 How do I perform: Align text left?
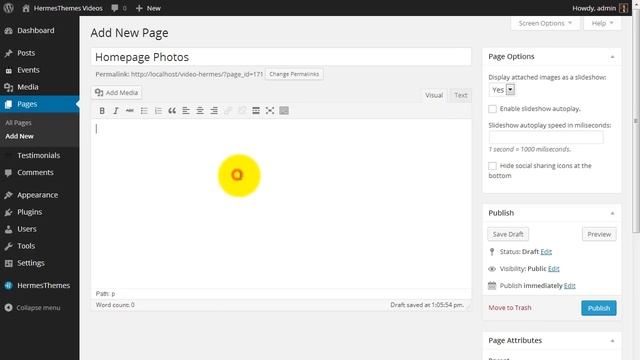point(186,111)
